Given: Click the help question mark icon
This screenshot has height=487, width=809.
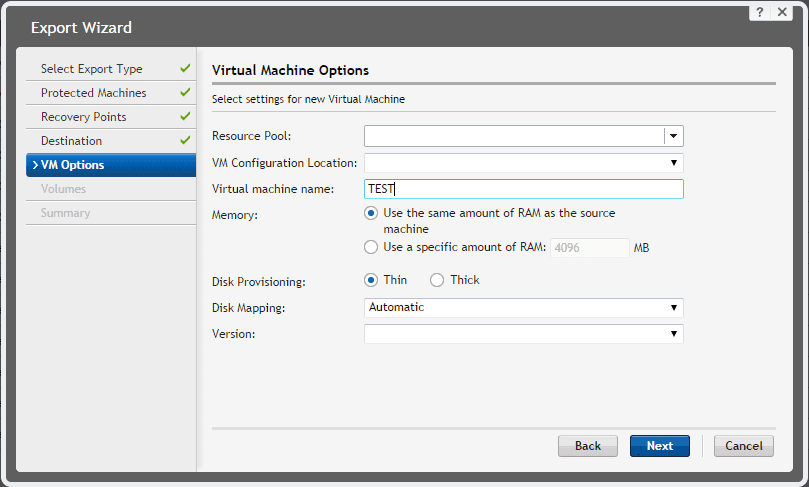Looking at the screenshot, I should [x=761, y=11].
